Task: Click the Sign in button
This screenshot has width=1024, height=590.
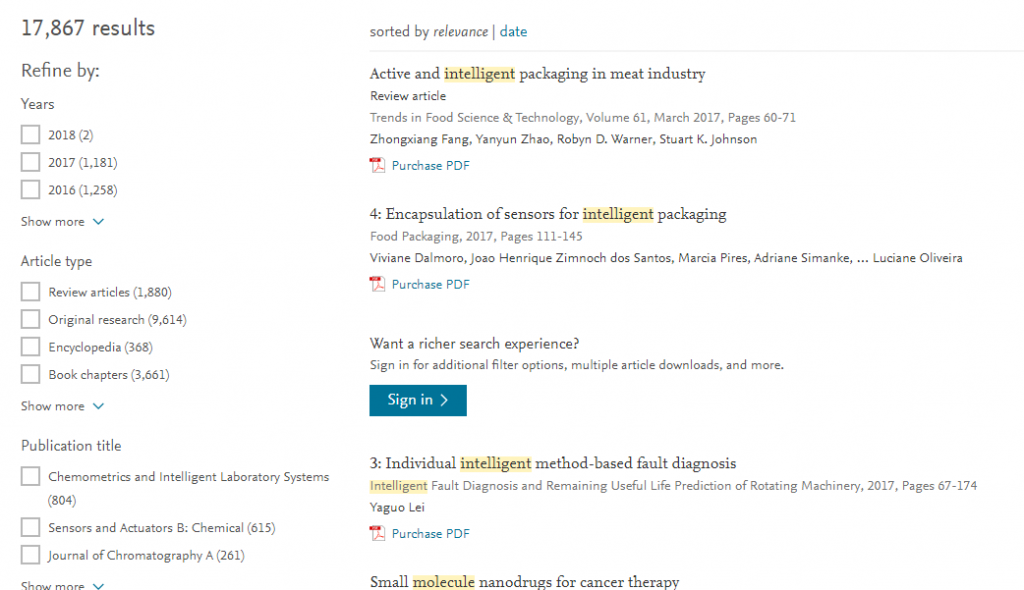Action: click(418, 400)
